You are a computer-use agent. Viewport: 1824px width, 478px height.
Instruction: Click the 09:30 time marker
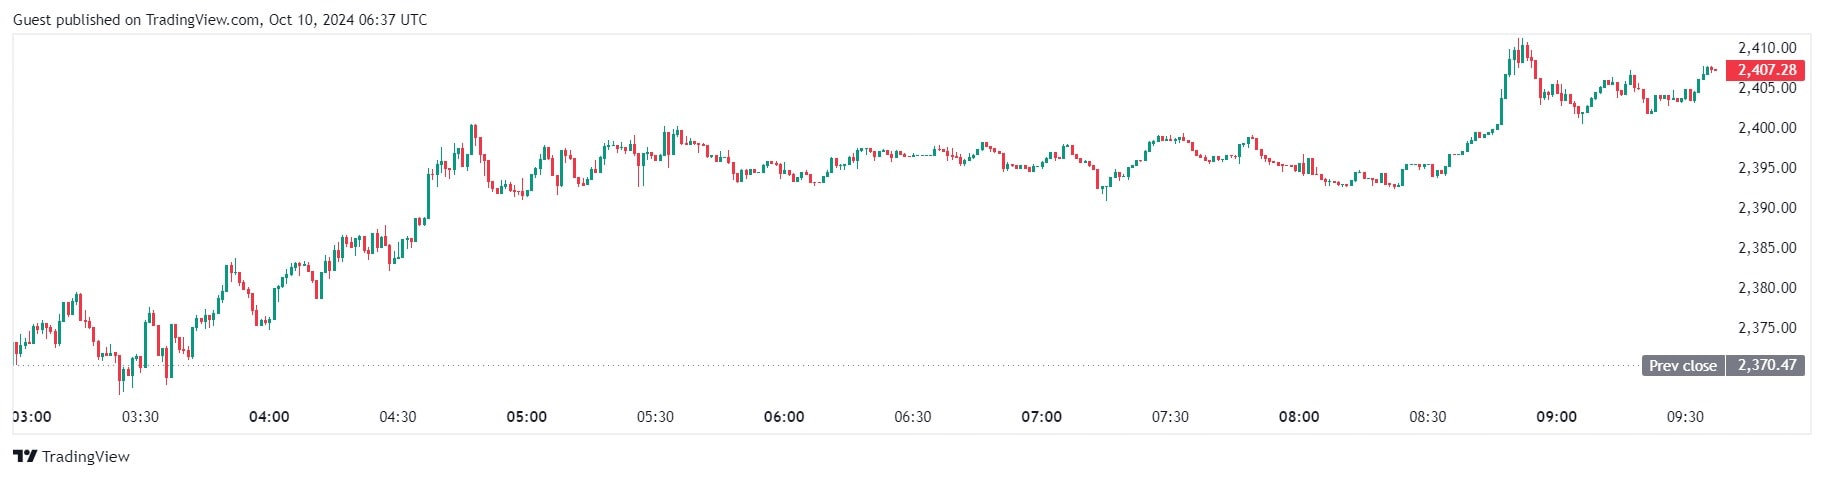click(1685, 417)
